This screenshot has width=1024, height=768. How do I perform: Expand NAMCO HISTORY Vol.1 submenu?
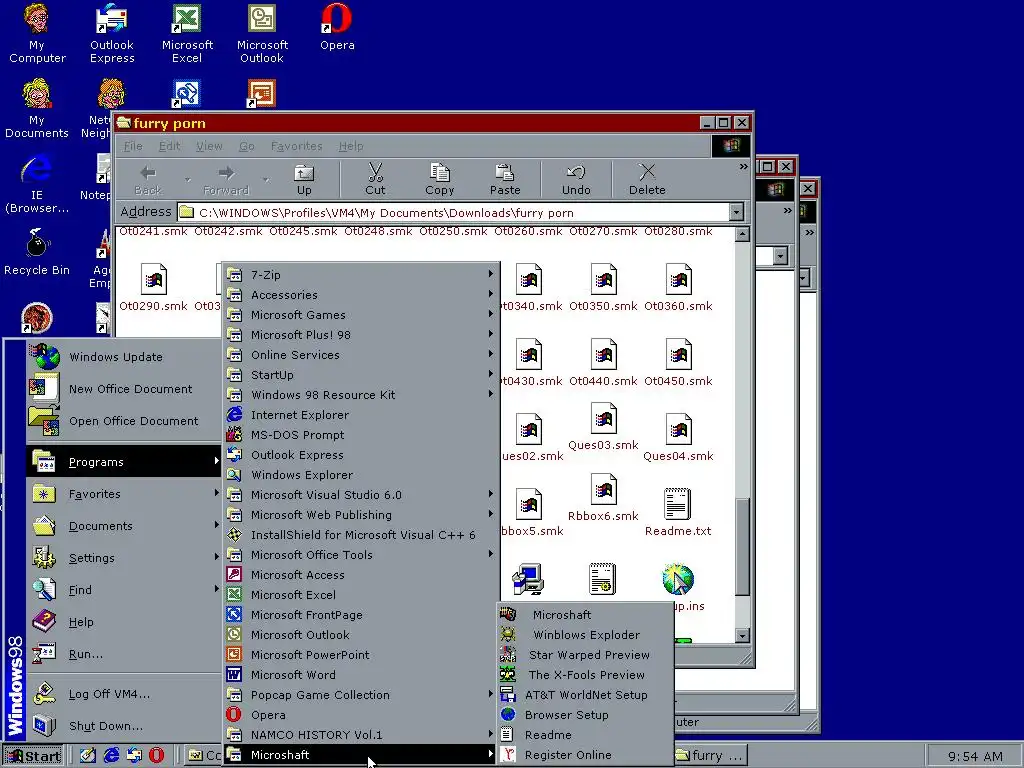(361, 735)
